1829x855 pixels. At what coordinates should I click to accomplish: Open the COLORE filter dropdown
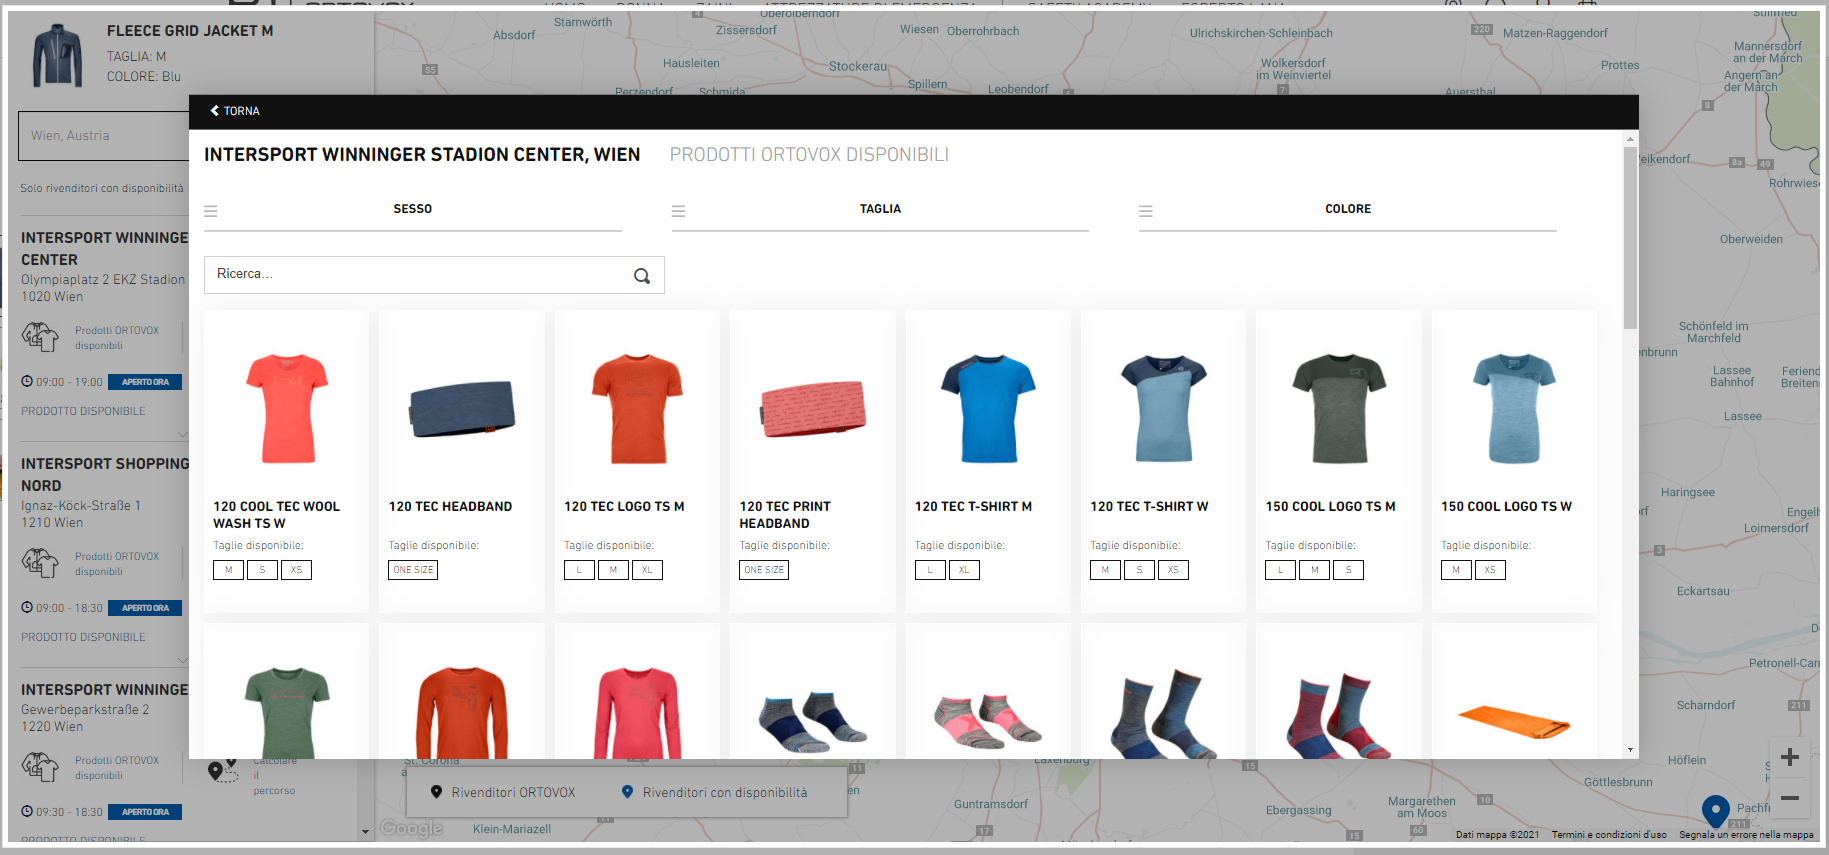pyautogui.click(x=1347, y=210)
